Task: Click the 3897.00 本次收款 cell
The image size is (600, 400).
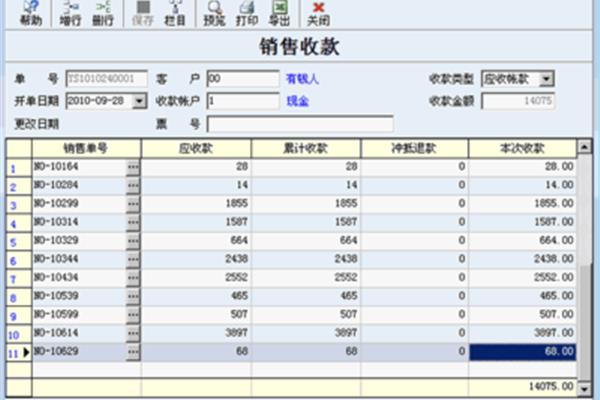Action: coord(522,333)
